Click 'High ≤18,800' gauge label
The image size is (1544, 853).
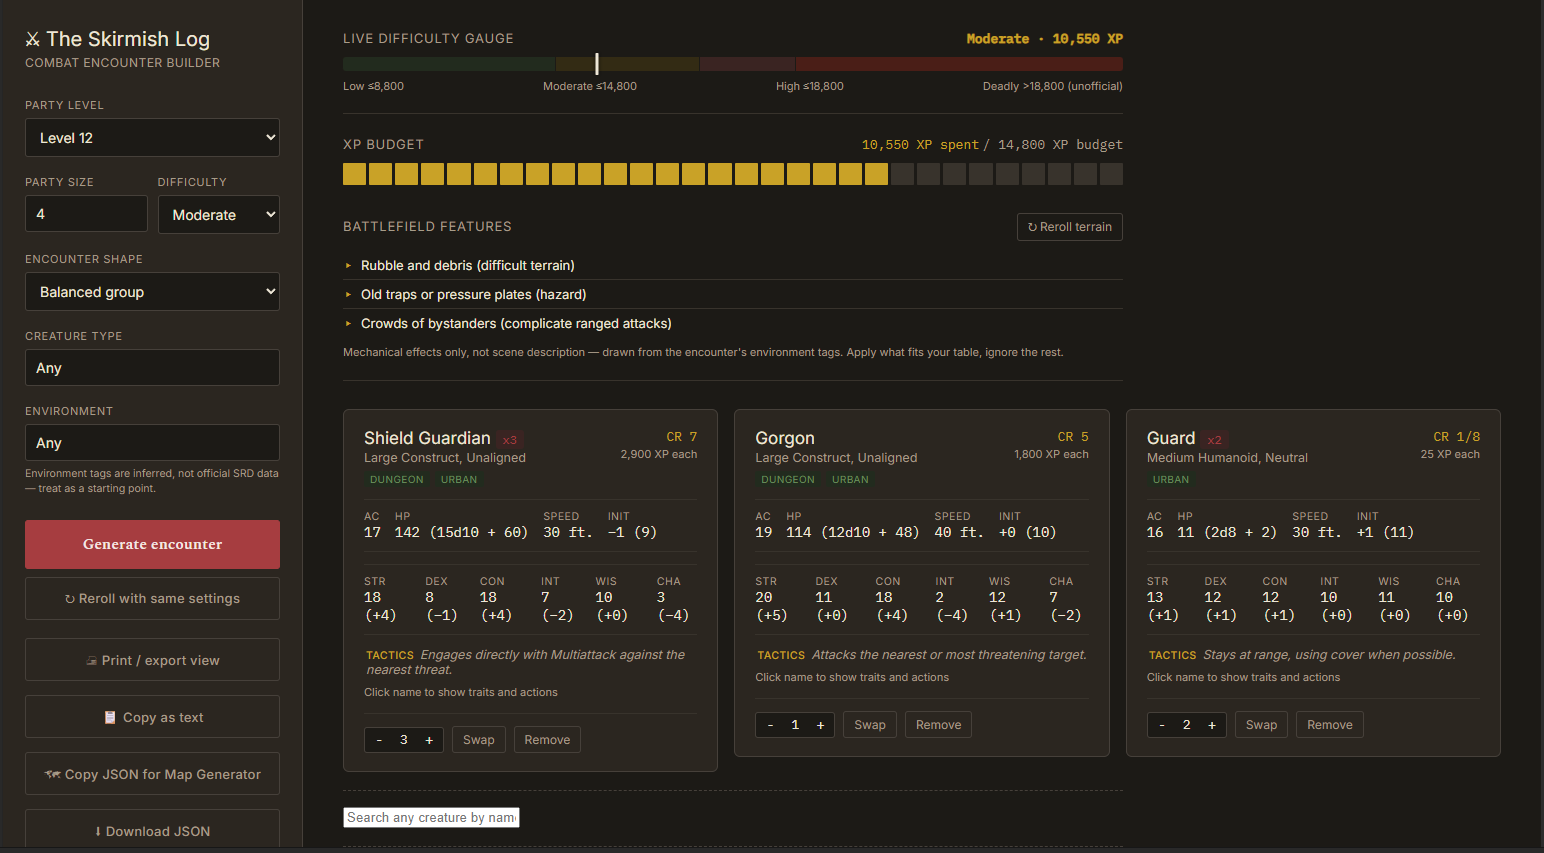(x=810, y=86)
